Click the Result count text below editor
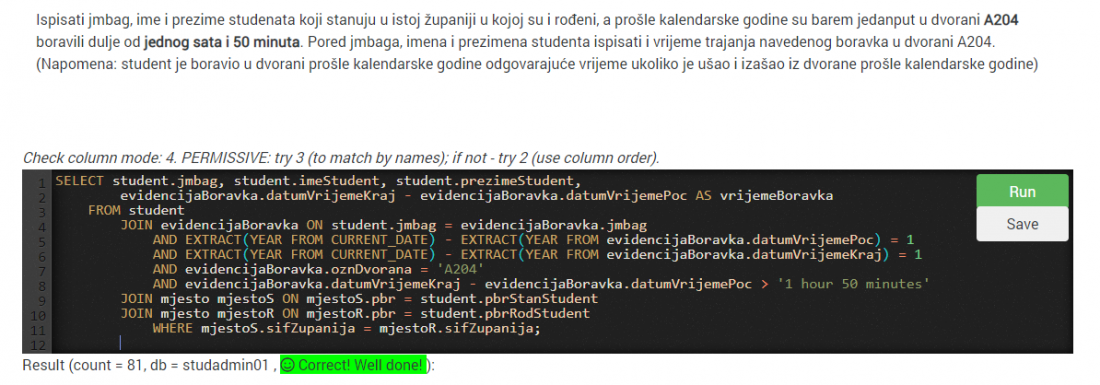 149,366
